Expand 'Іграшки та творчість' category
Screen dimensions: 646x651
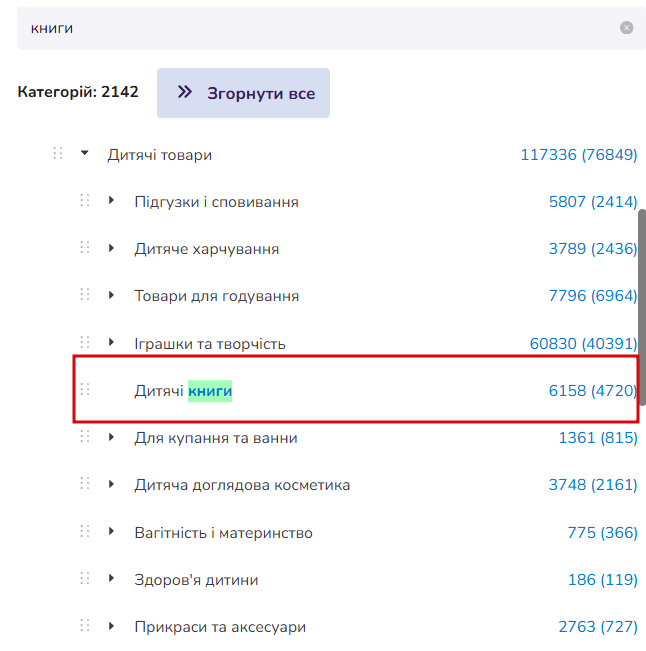click(x=111, y=342)
